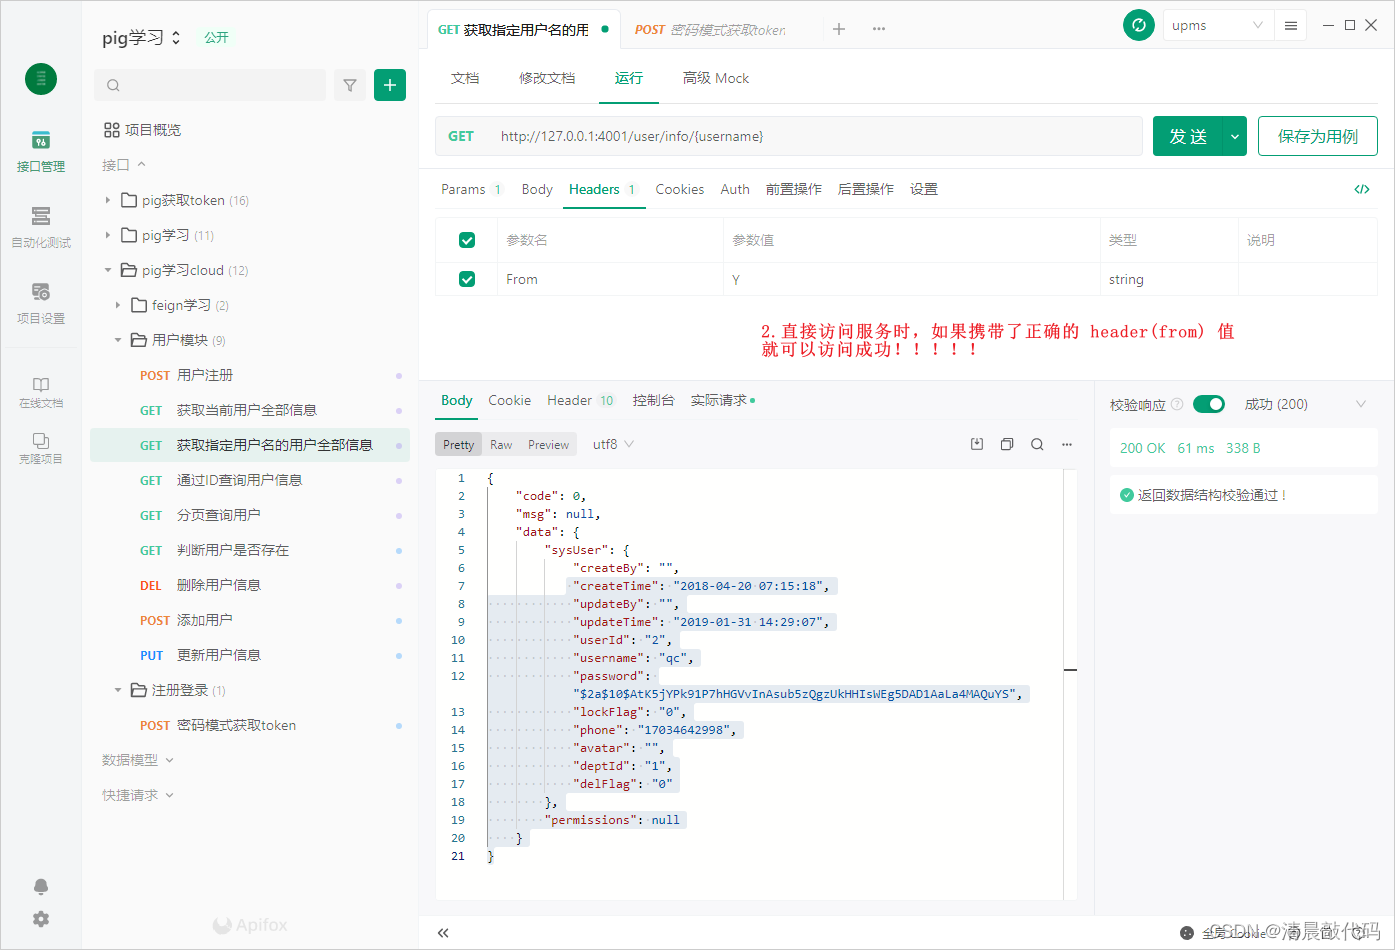Image resolution: width=1395 pixels, height=950 pixels.
Task: Click the green refresh sync icon
Action: click(1139, 25)
